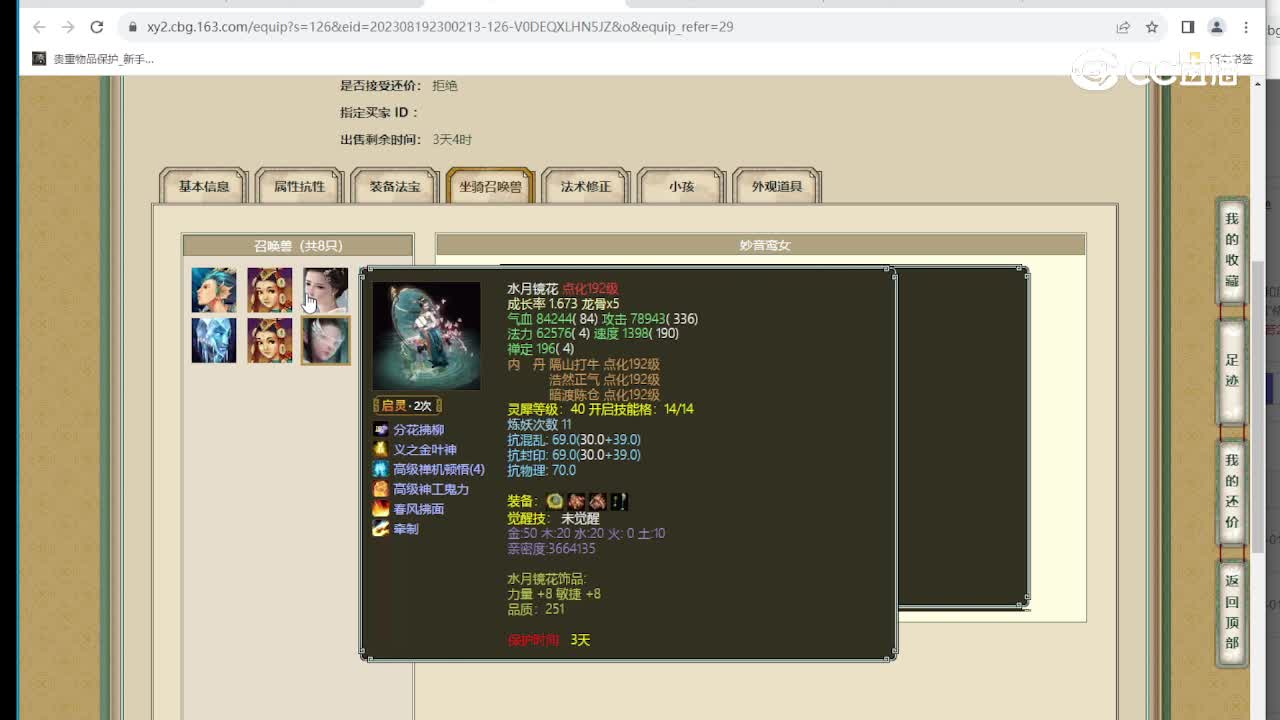View site info via the lock icon

point(132,27)
